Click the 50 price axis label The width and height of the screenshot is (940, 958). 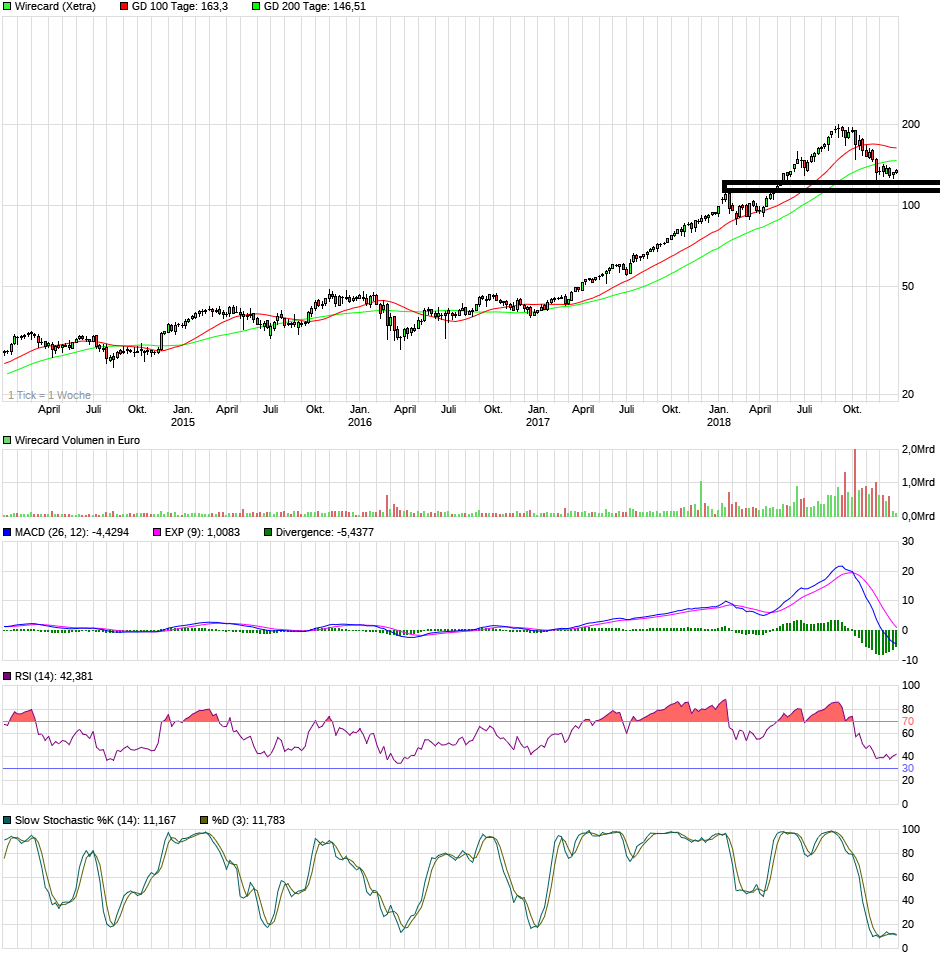coord(908,286)
